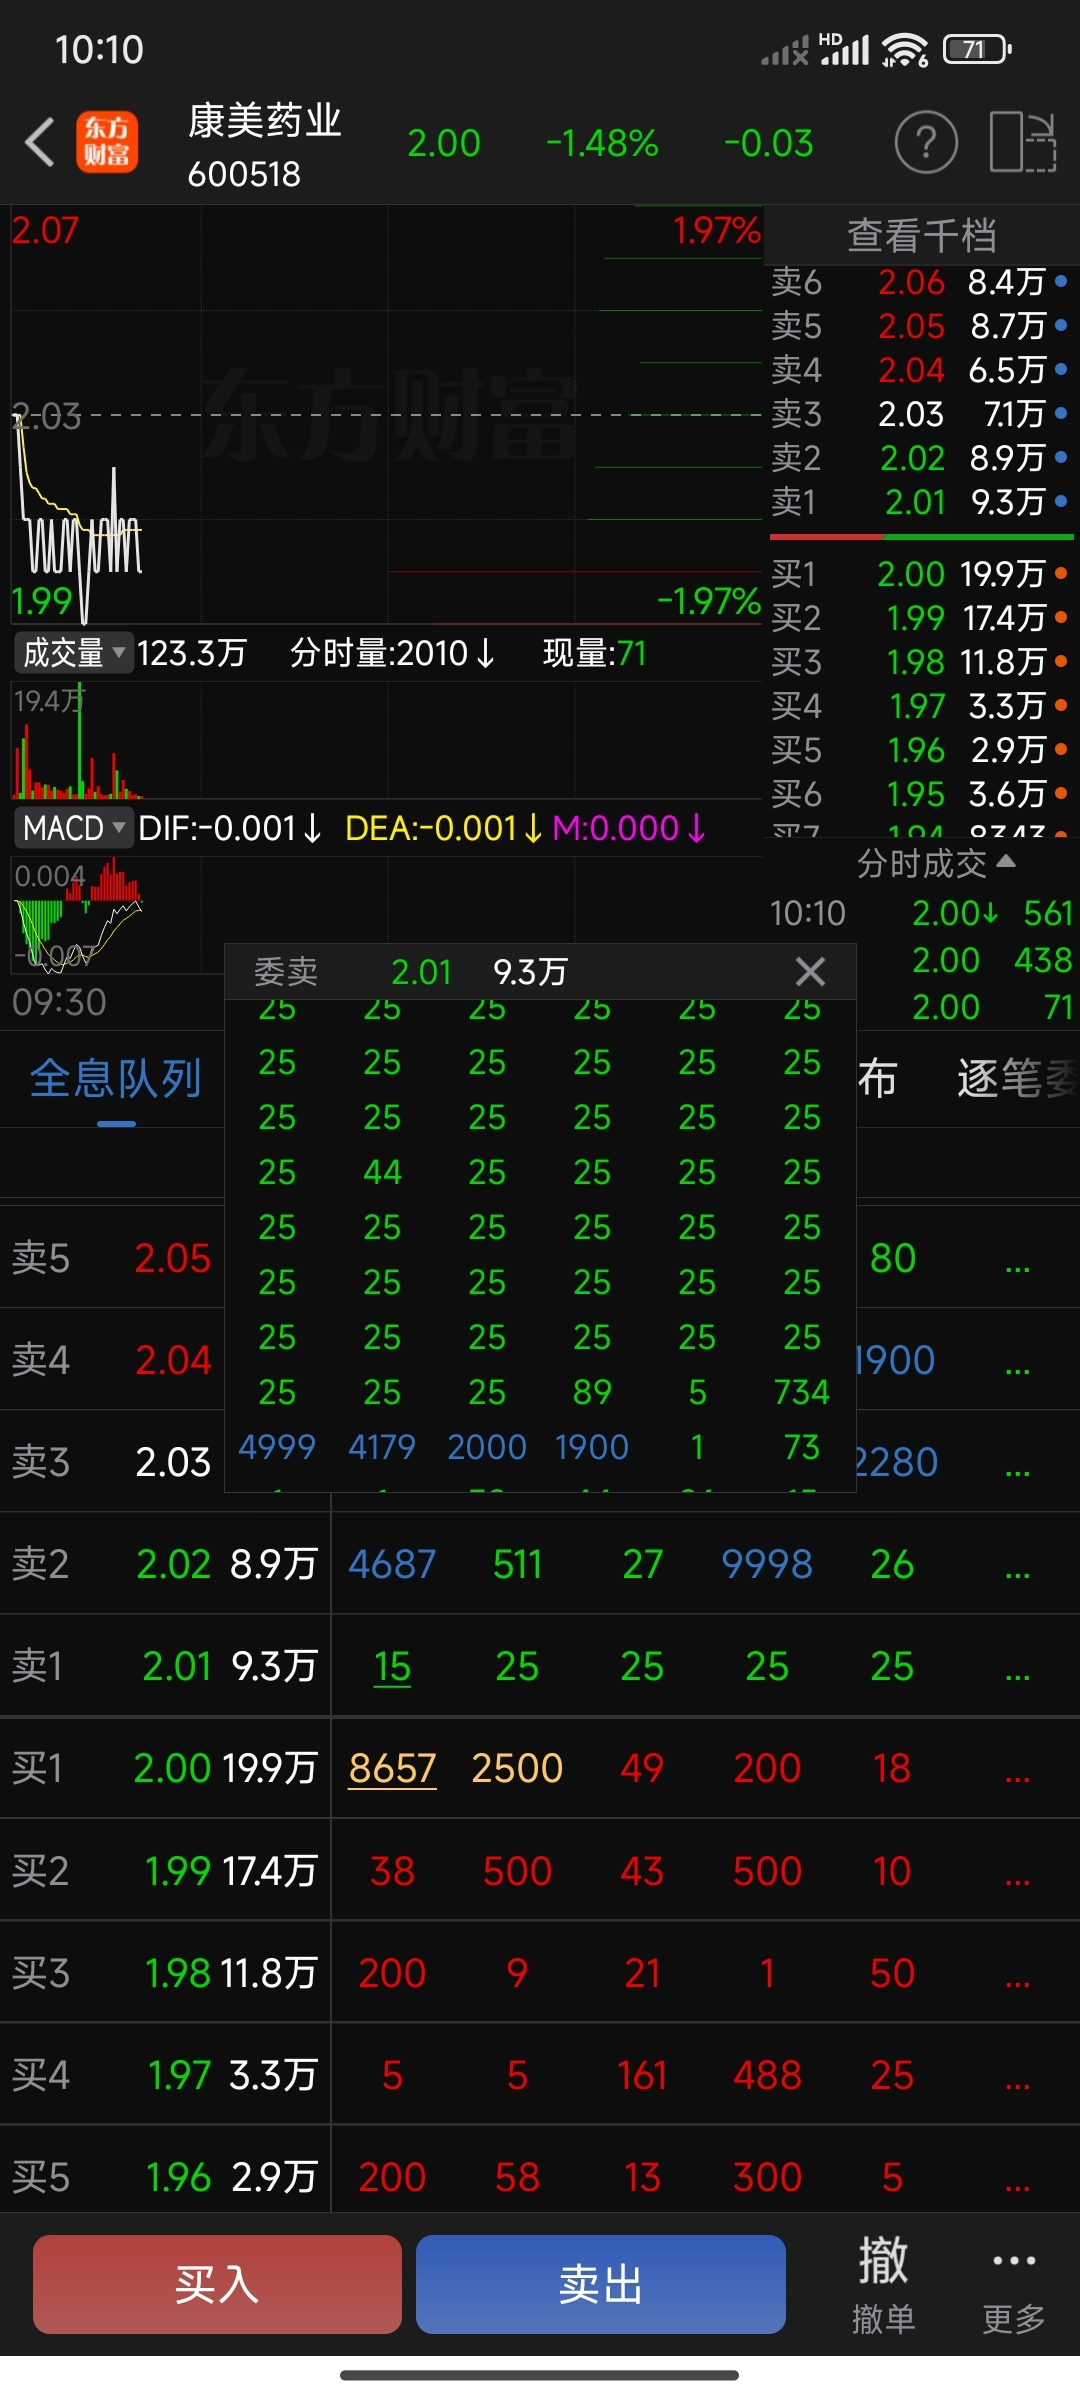This screenshot has width=1080, height=2400.
Task: Switch to the 逐笔委 tab
Action: [x=1016, y=1079]
